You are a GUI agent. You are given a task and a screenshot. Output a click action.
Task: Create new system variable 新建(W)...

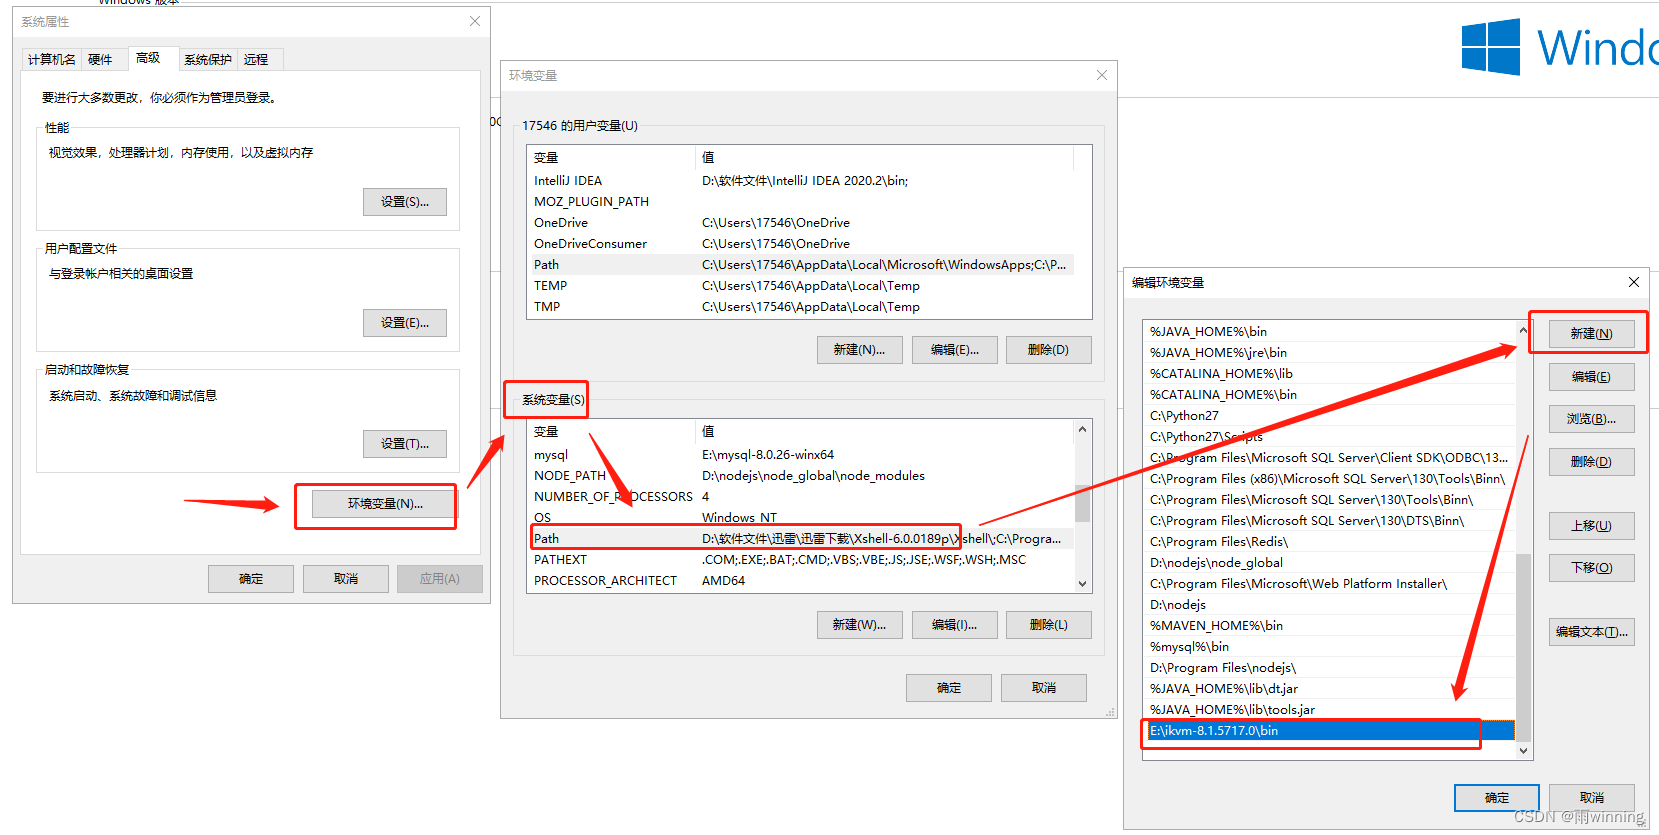click(860, 625)
